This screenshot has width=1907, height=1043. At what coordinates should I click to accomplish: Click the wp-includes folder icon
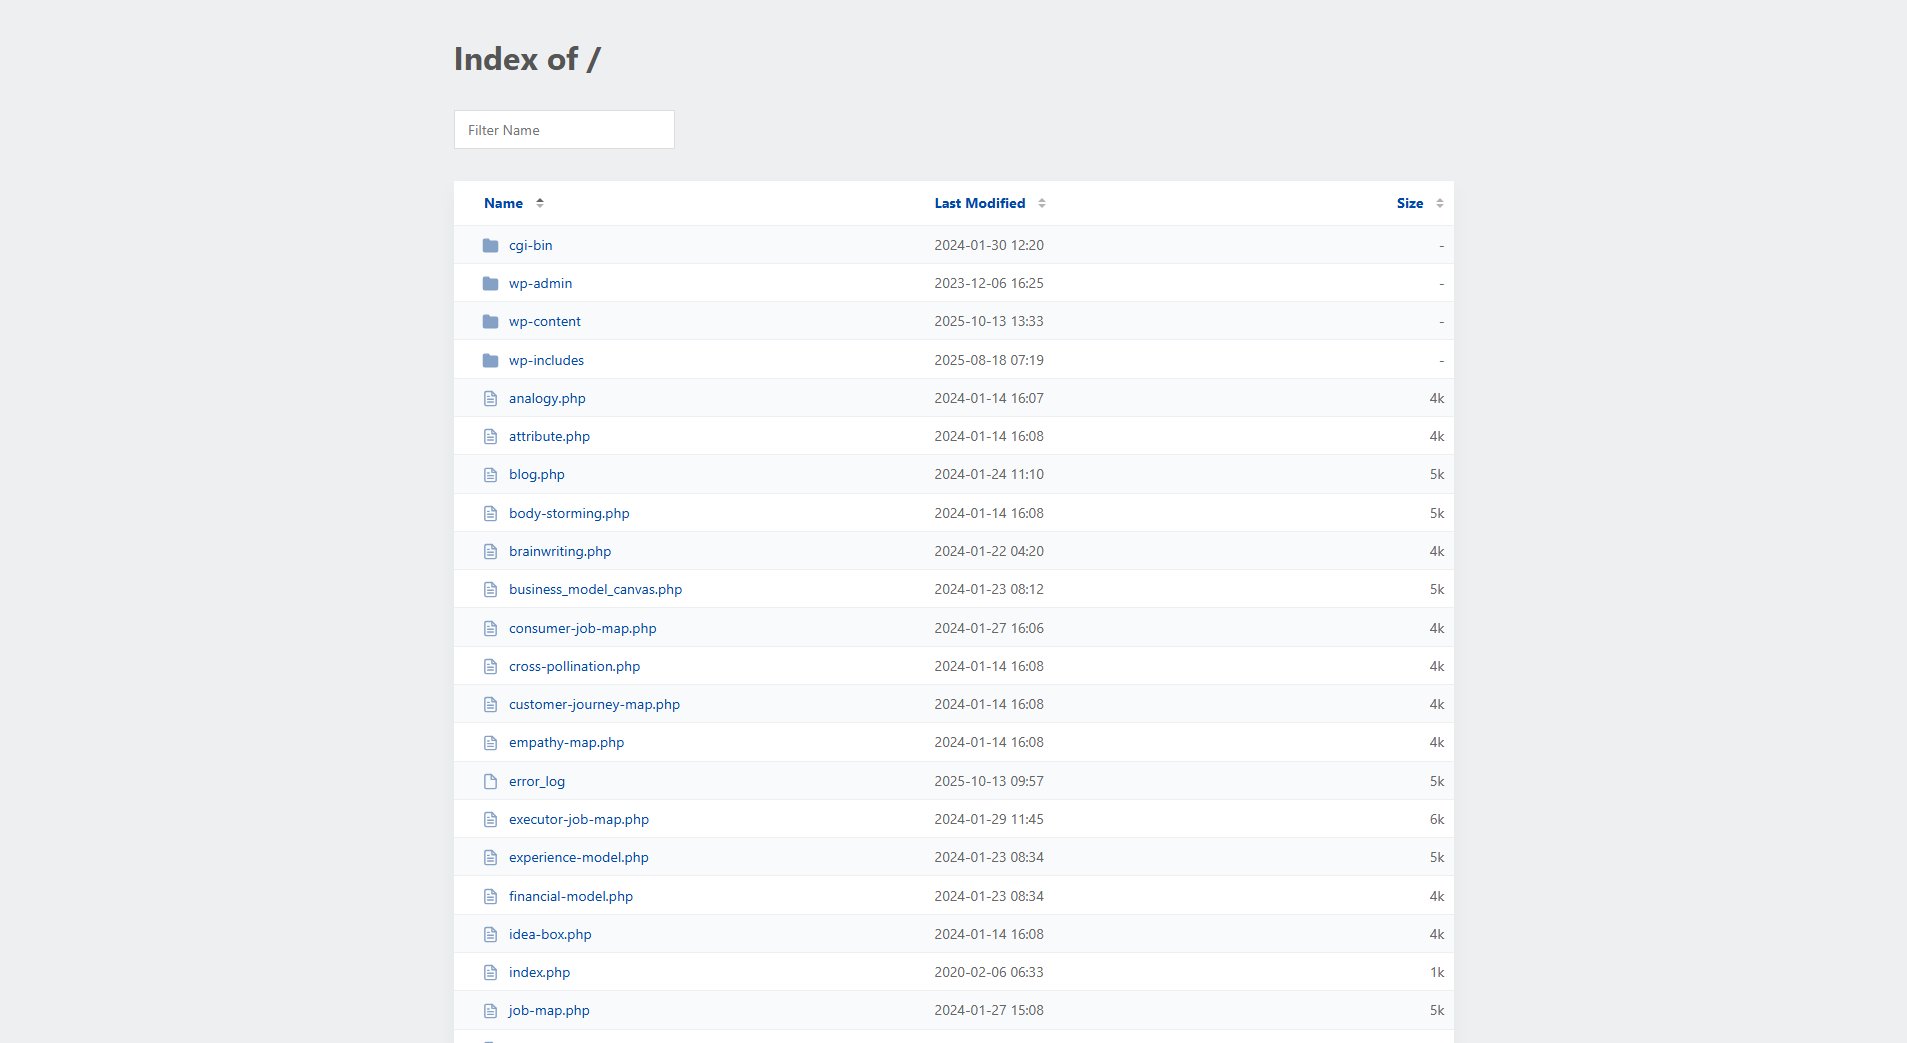(x=490, y=360)
